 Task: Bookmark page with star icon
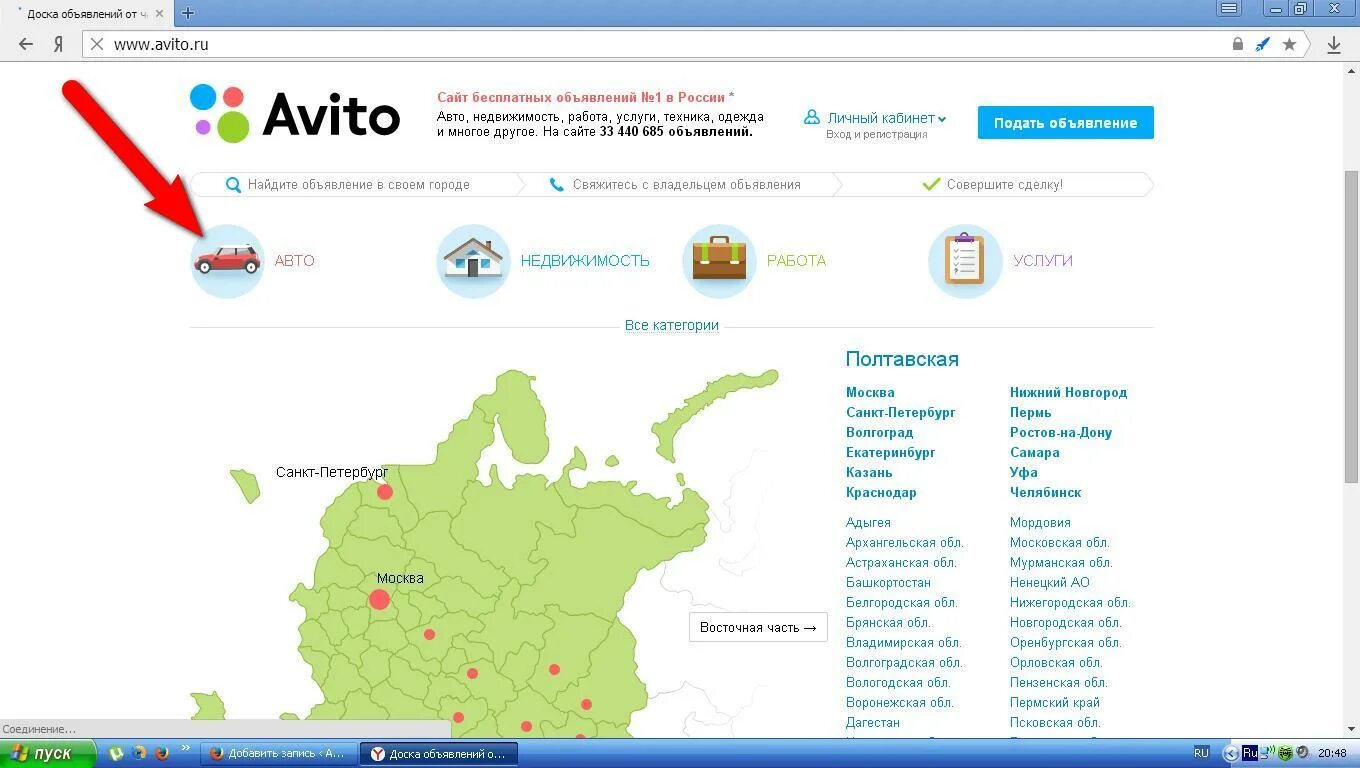coord(1289,44)
